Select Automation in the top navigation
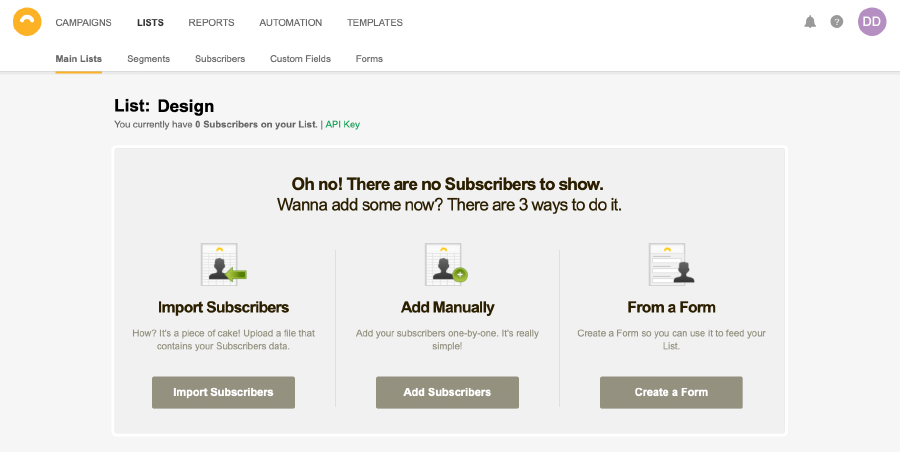The height and width of the screenshot is (452, 900). pos(290,22)
